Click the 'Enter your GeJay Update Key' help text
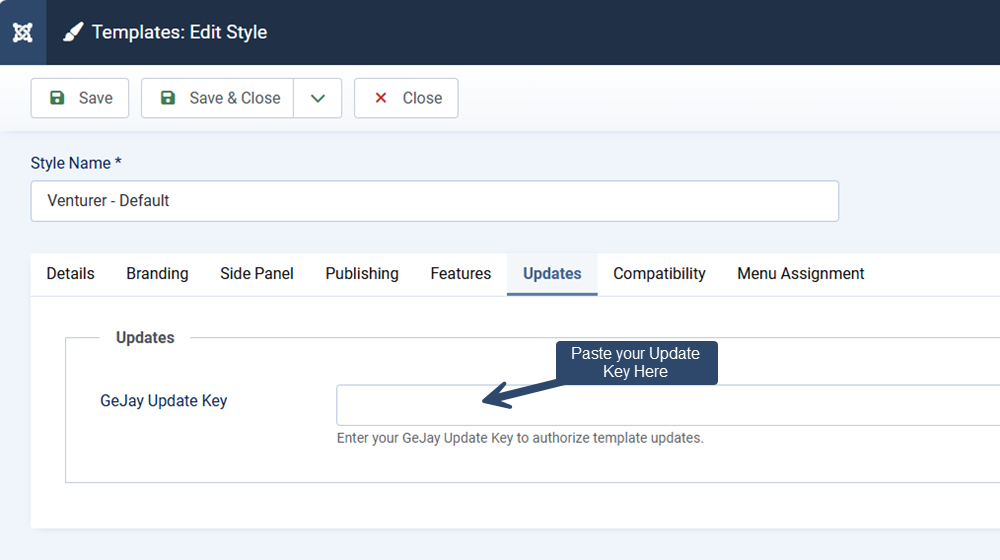 click(x=520, y=438)
